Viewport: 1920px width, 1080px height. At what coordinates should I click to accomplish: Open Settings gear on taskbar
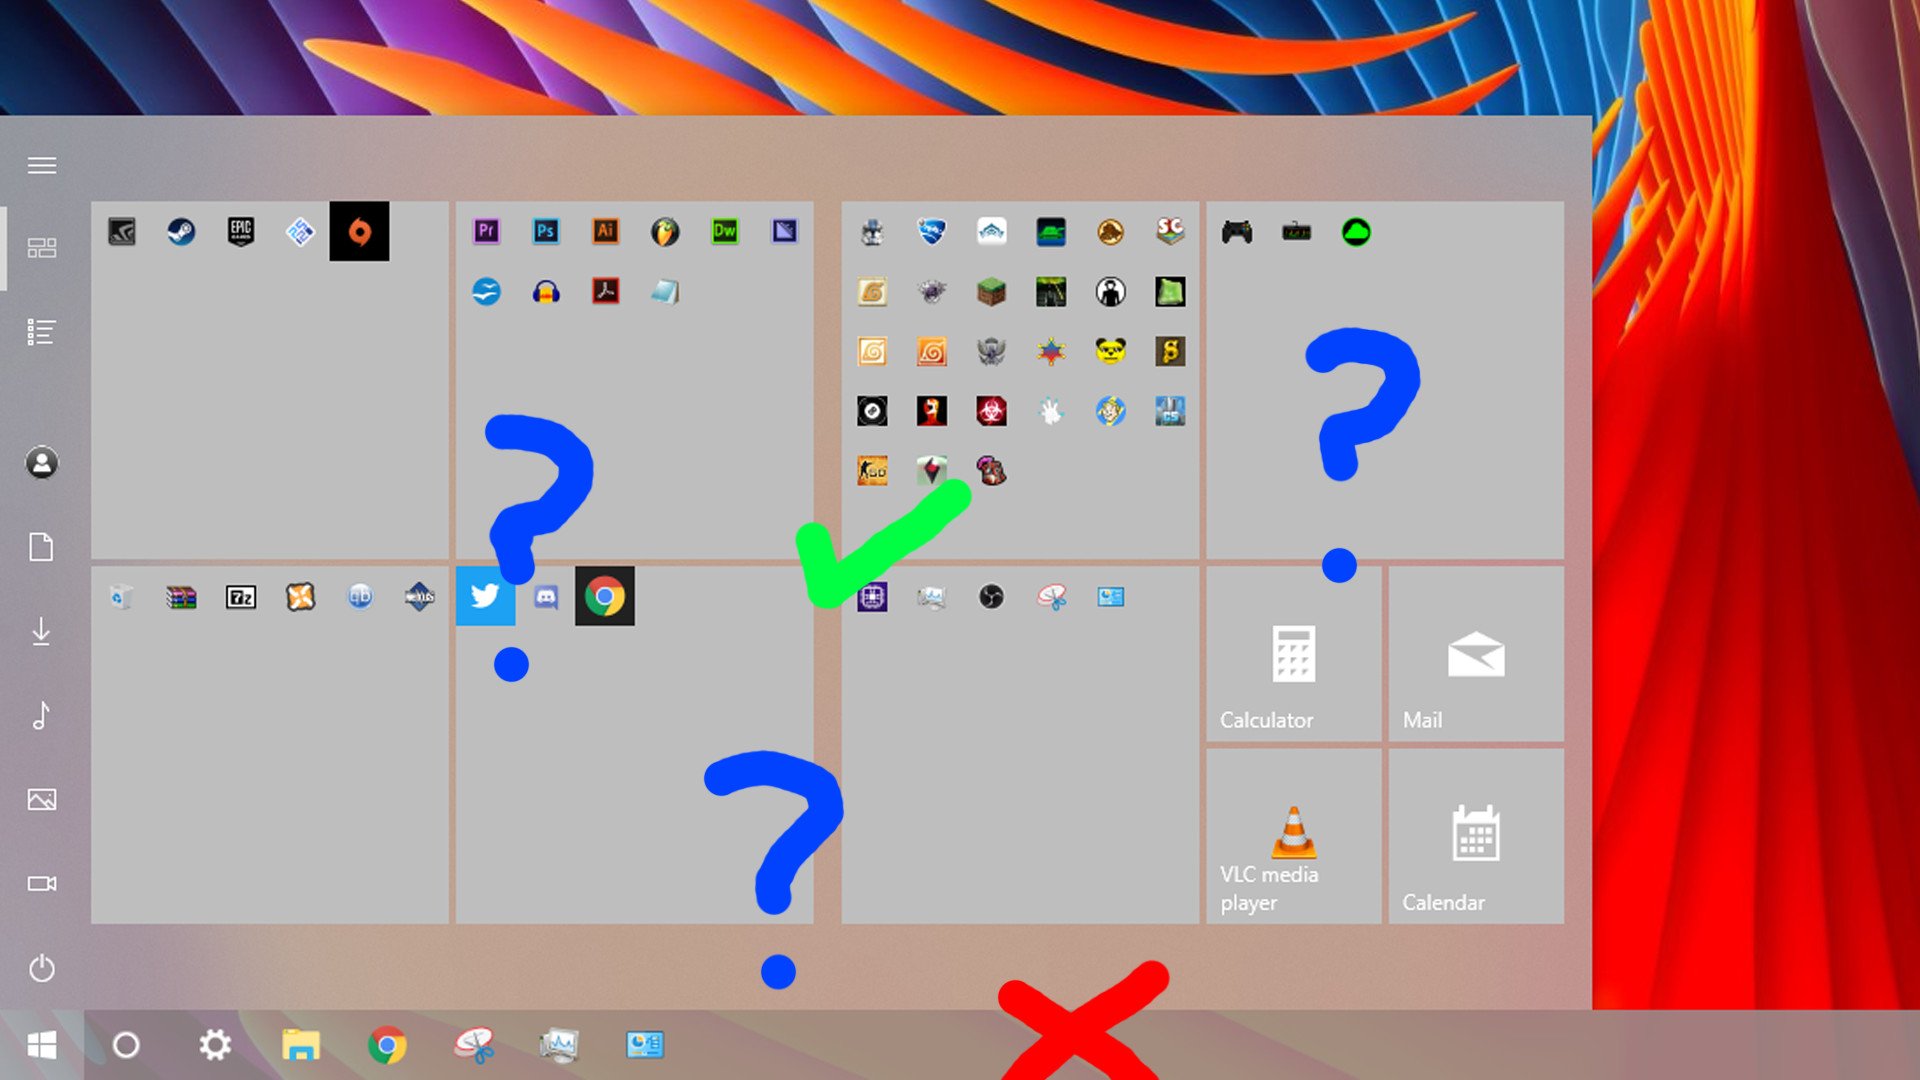(215, 1046)
